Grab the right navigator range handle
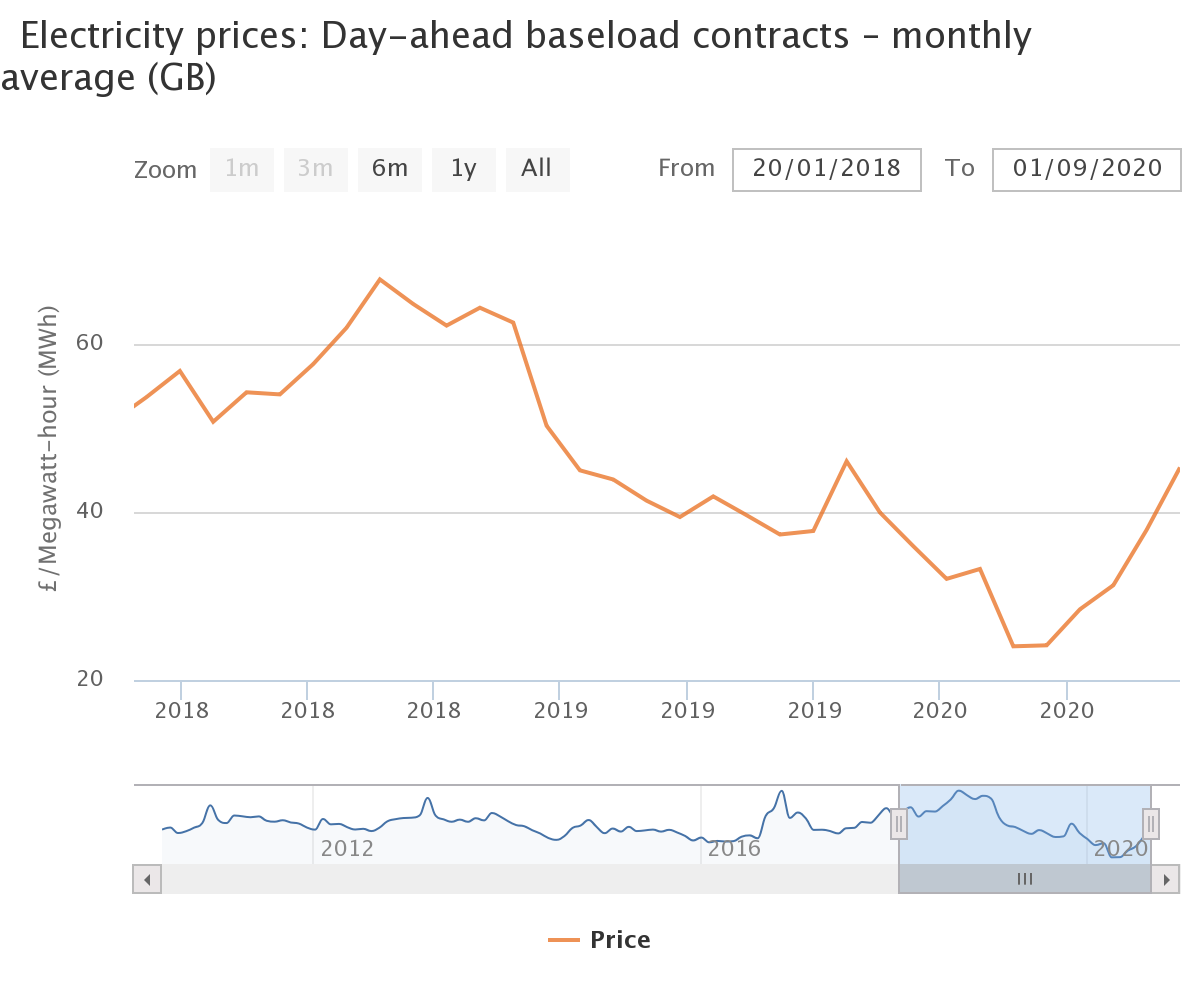The image size is (1200, 1000). [x=1151, y=824]
